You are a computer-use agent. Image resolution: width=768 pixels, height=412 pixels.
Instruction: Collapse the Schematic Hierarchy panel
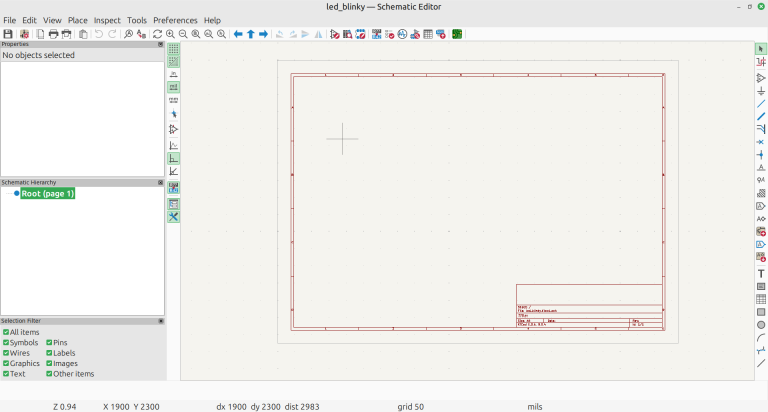click(160, 182)
